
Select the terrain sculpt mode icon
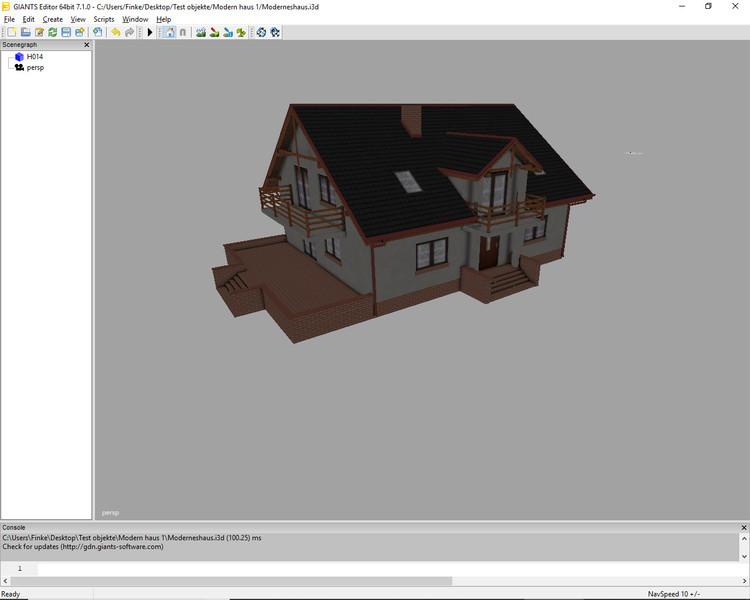201,32
